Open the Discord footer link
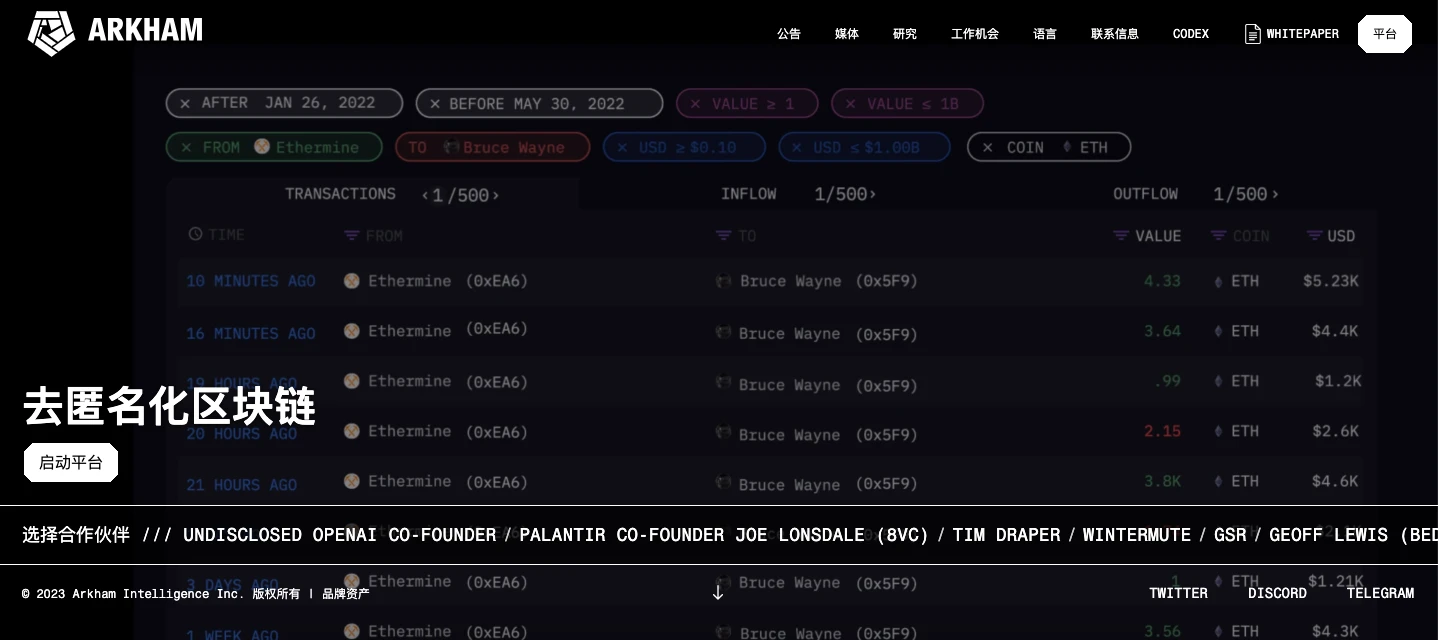This screenshot has height=640, width=1438. click(1277, 593)
